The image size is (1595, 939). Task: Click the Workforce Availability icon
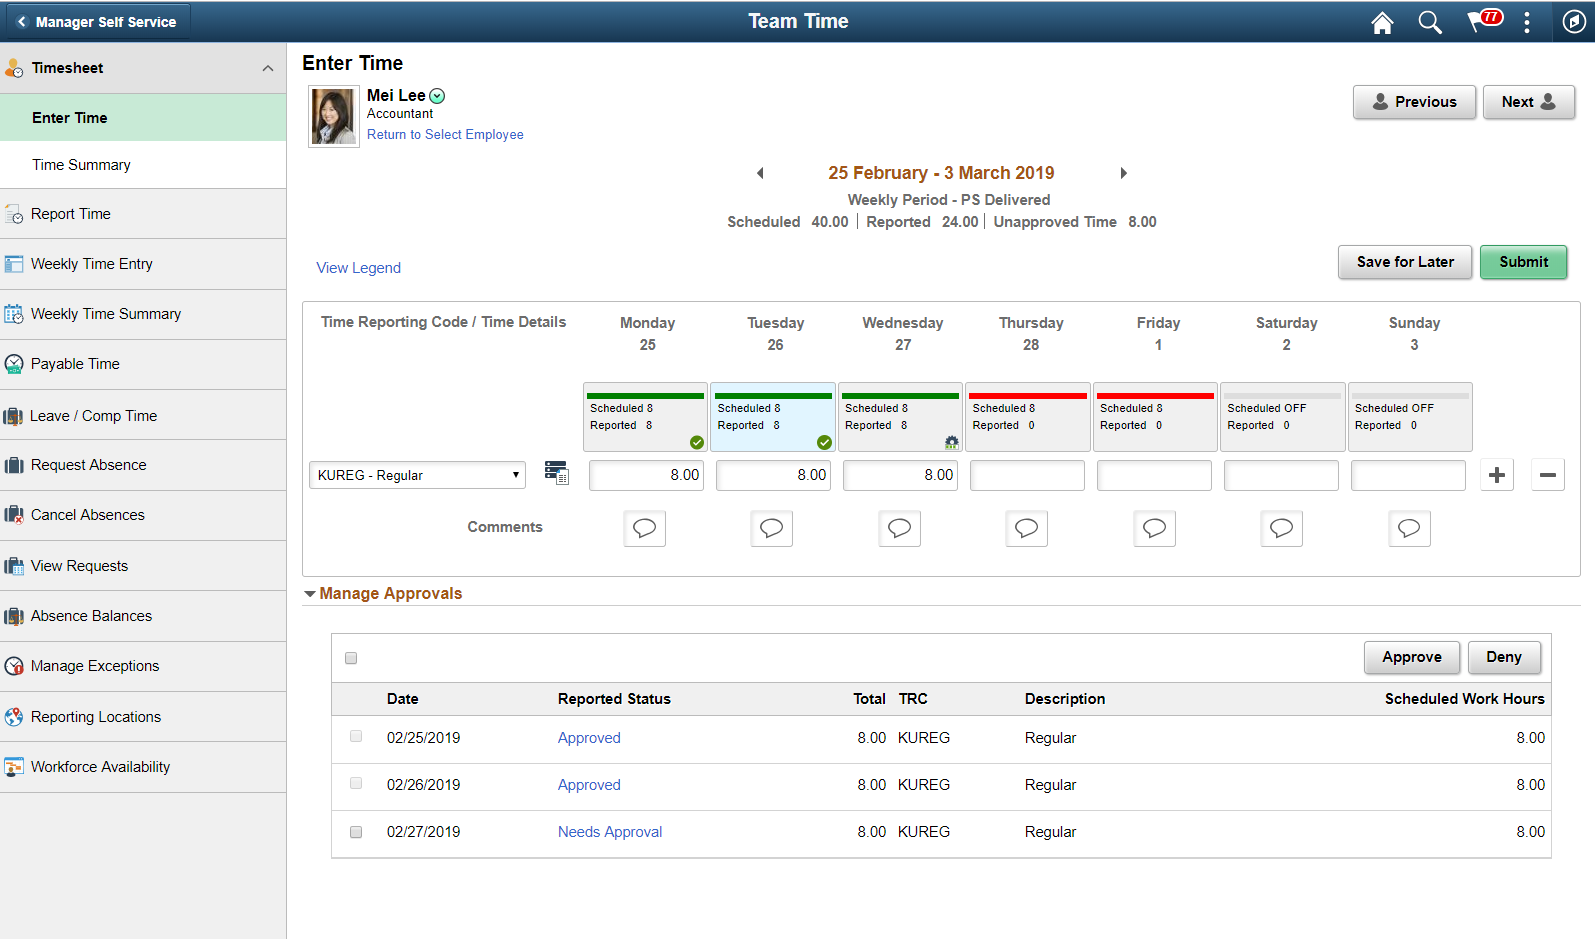pyautogui.click(x=14, y=767)
